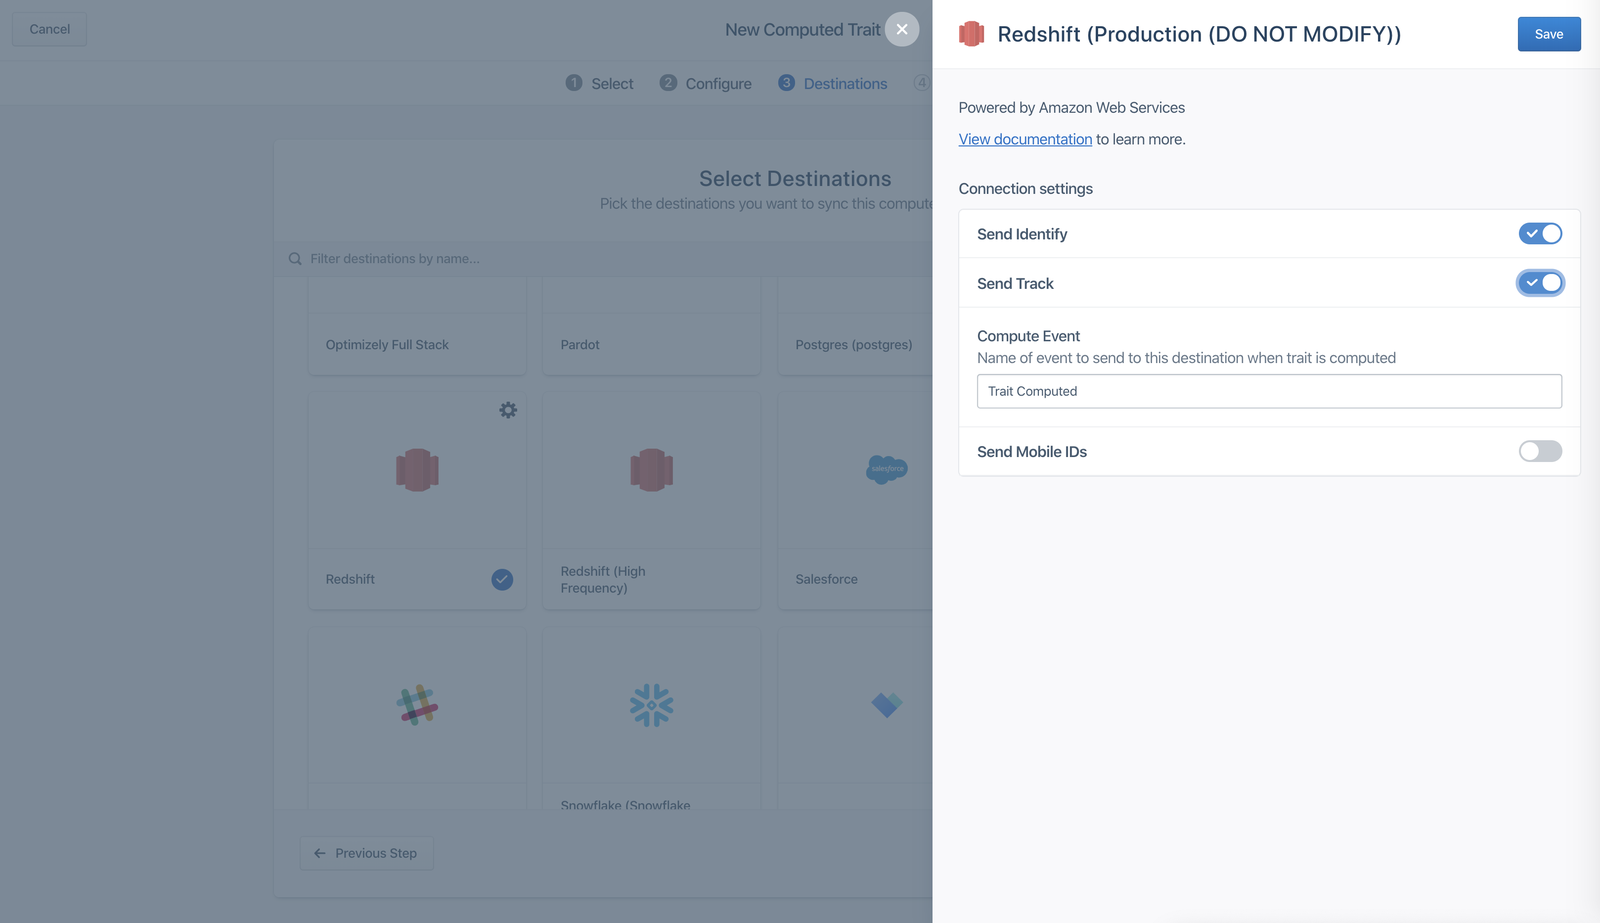
Task: Click the Redshift settings gear icon
Action: click(x=508, y=410)
